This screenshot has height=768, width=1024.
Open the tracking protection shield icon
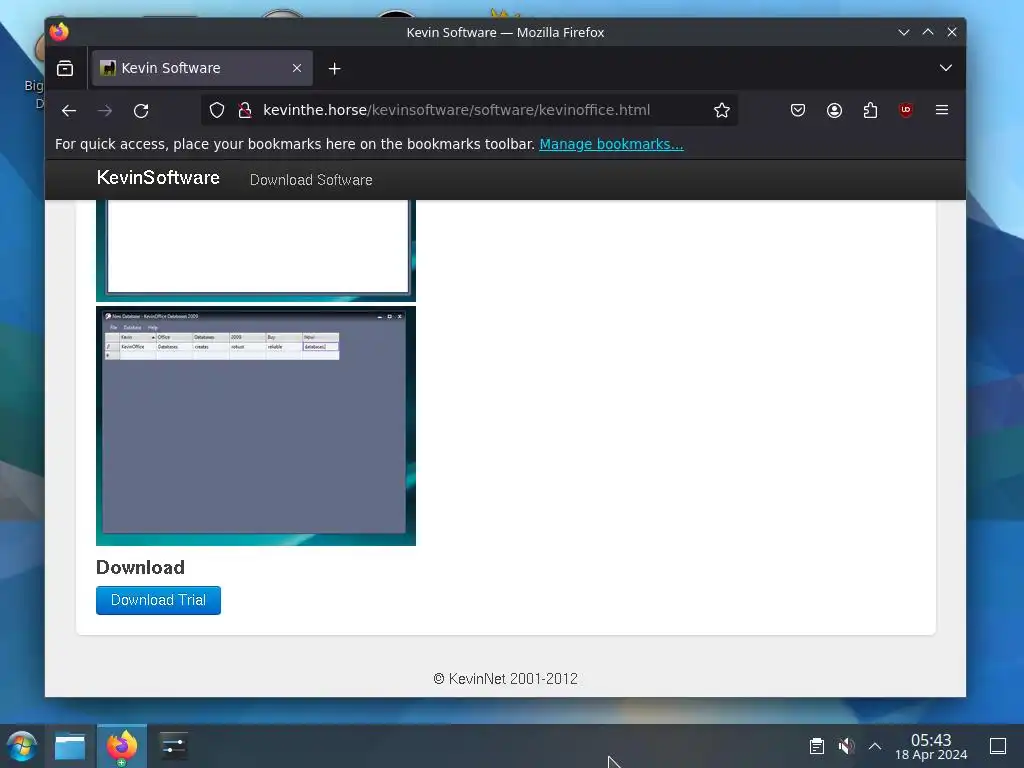(217, 110)
